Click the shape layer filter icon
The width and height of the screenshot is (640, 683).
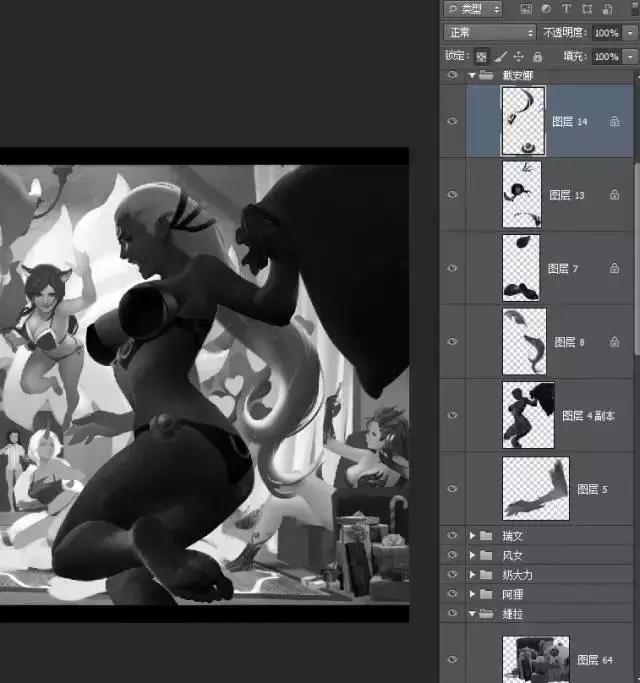[x=587, y=9]
